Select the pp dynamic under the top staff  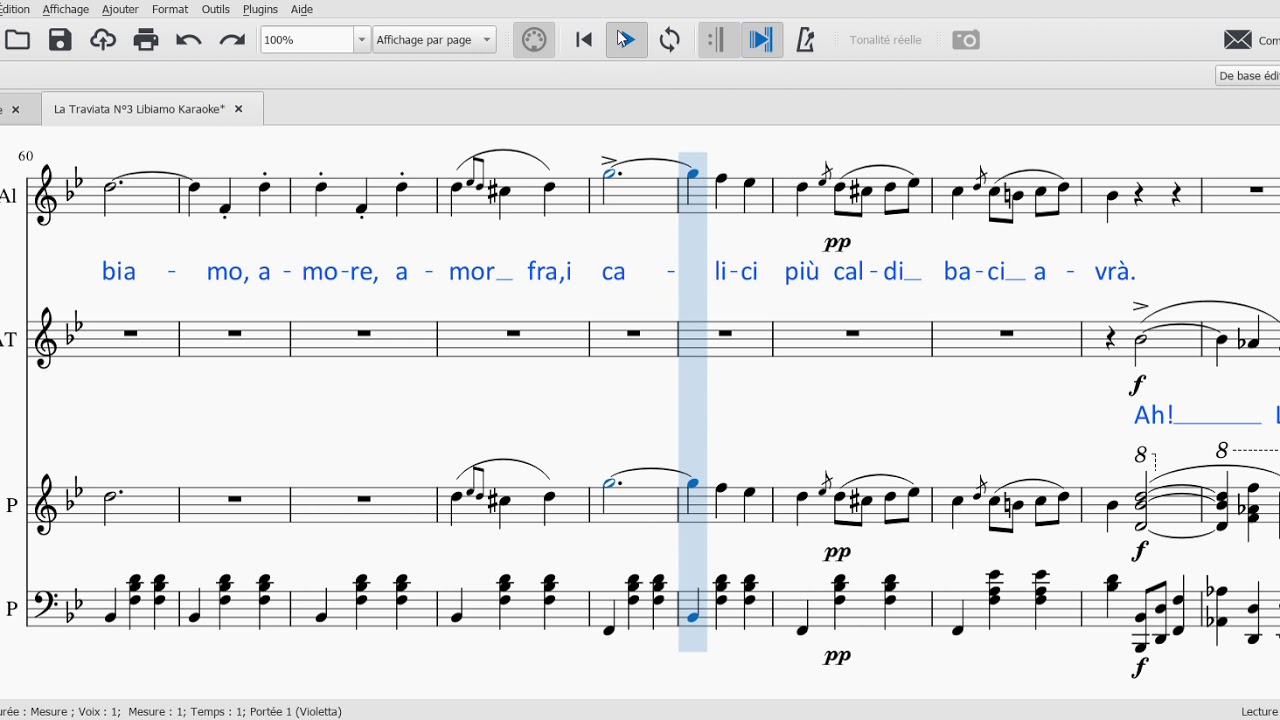pos(838,243)
